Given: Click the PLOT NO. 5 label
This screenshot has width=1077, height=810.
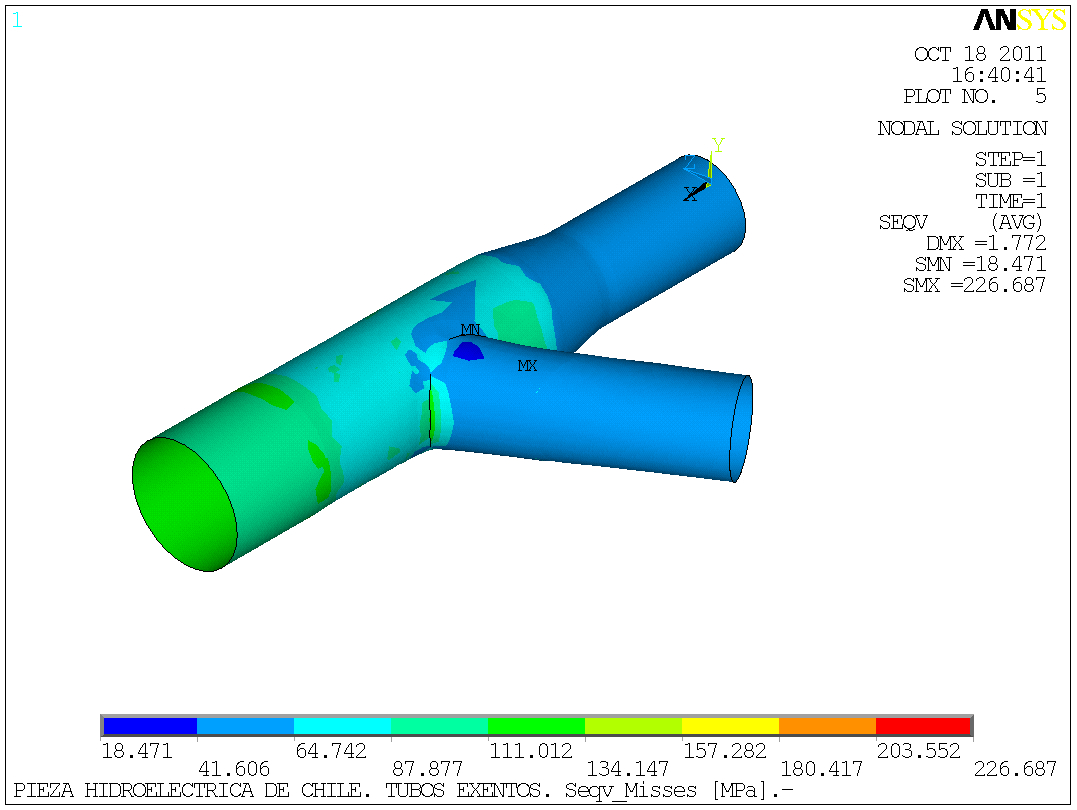Looking at the screenshot, I should (x=975, y=96).
